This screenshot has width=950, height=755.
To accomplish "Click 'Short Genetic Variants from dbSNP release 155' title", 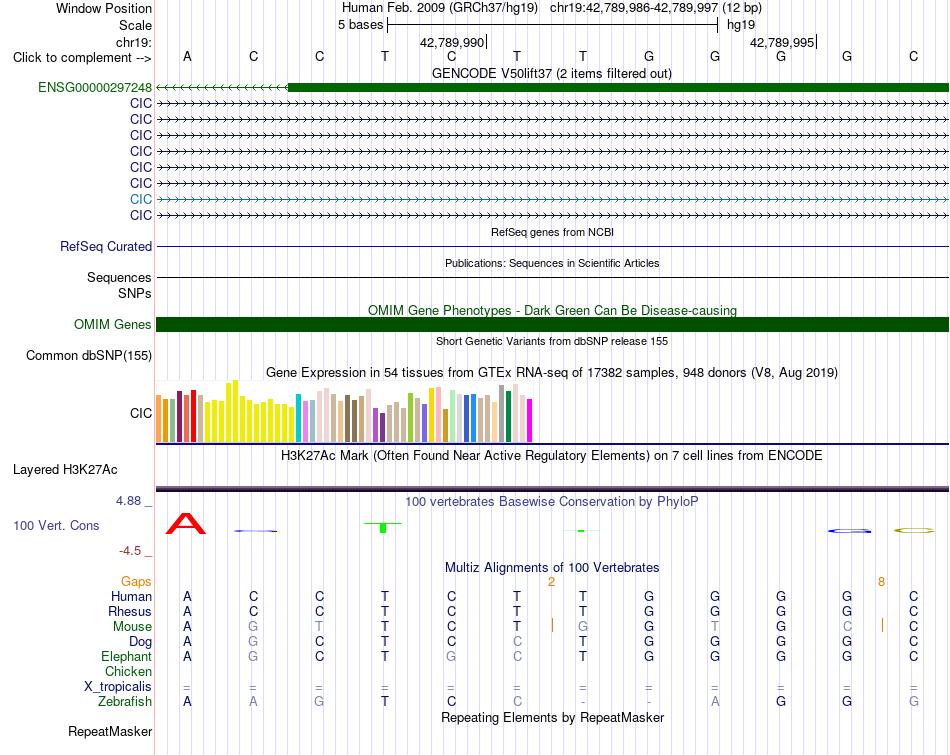I will coord(552,341).
